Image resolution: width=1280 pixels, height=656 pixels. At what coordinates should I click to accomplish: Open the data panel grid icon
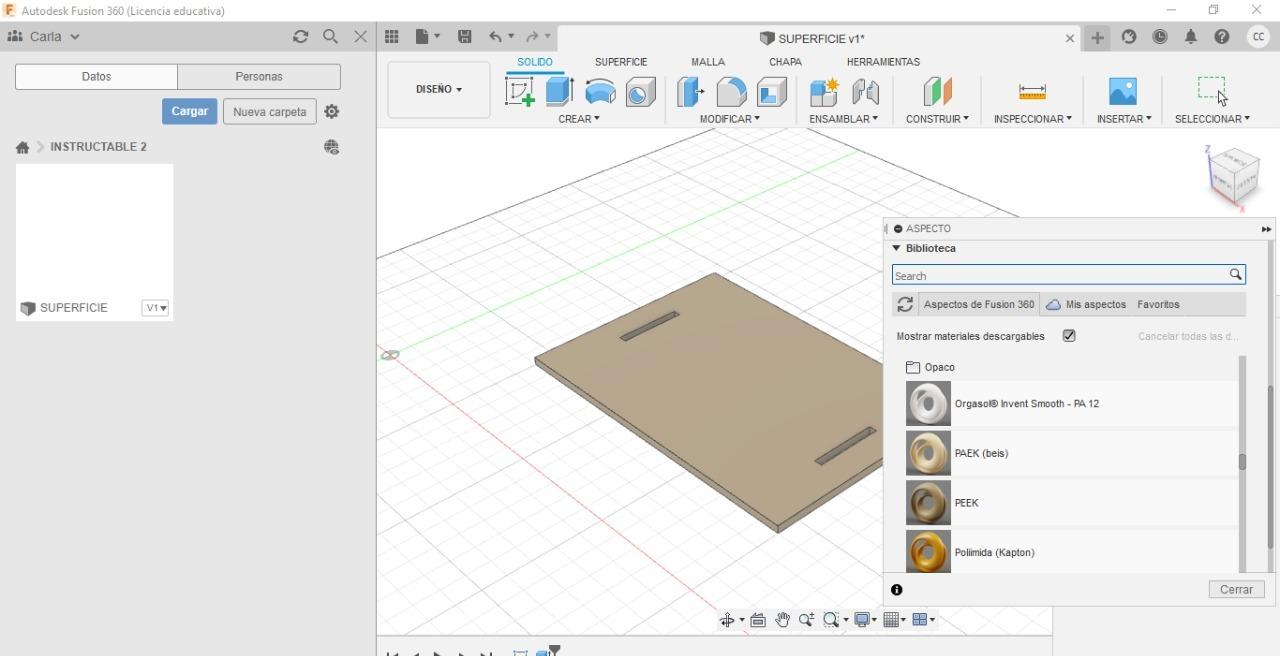pos(392,37)
